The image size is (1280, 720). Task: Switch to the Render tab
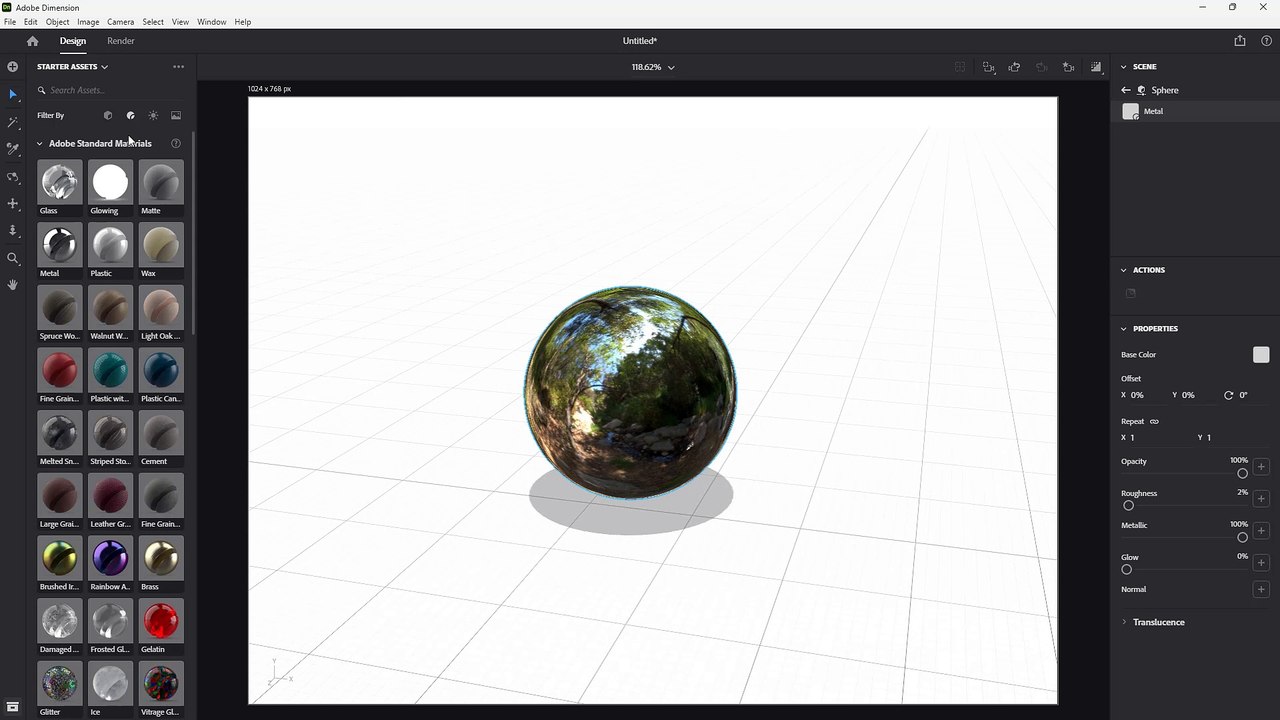[121, 41]
